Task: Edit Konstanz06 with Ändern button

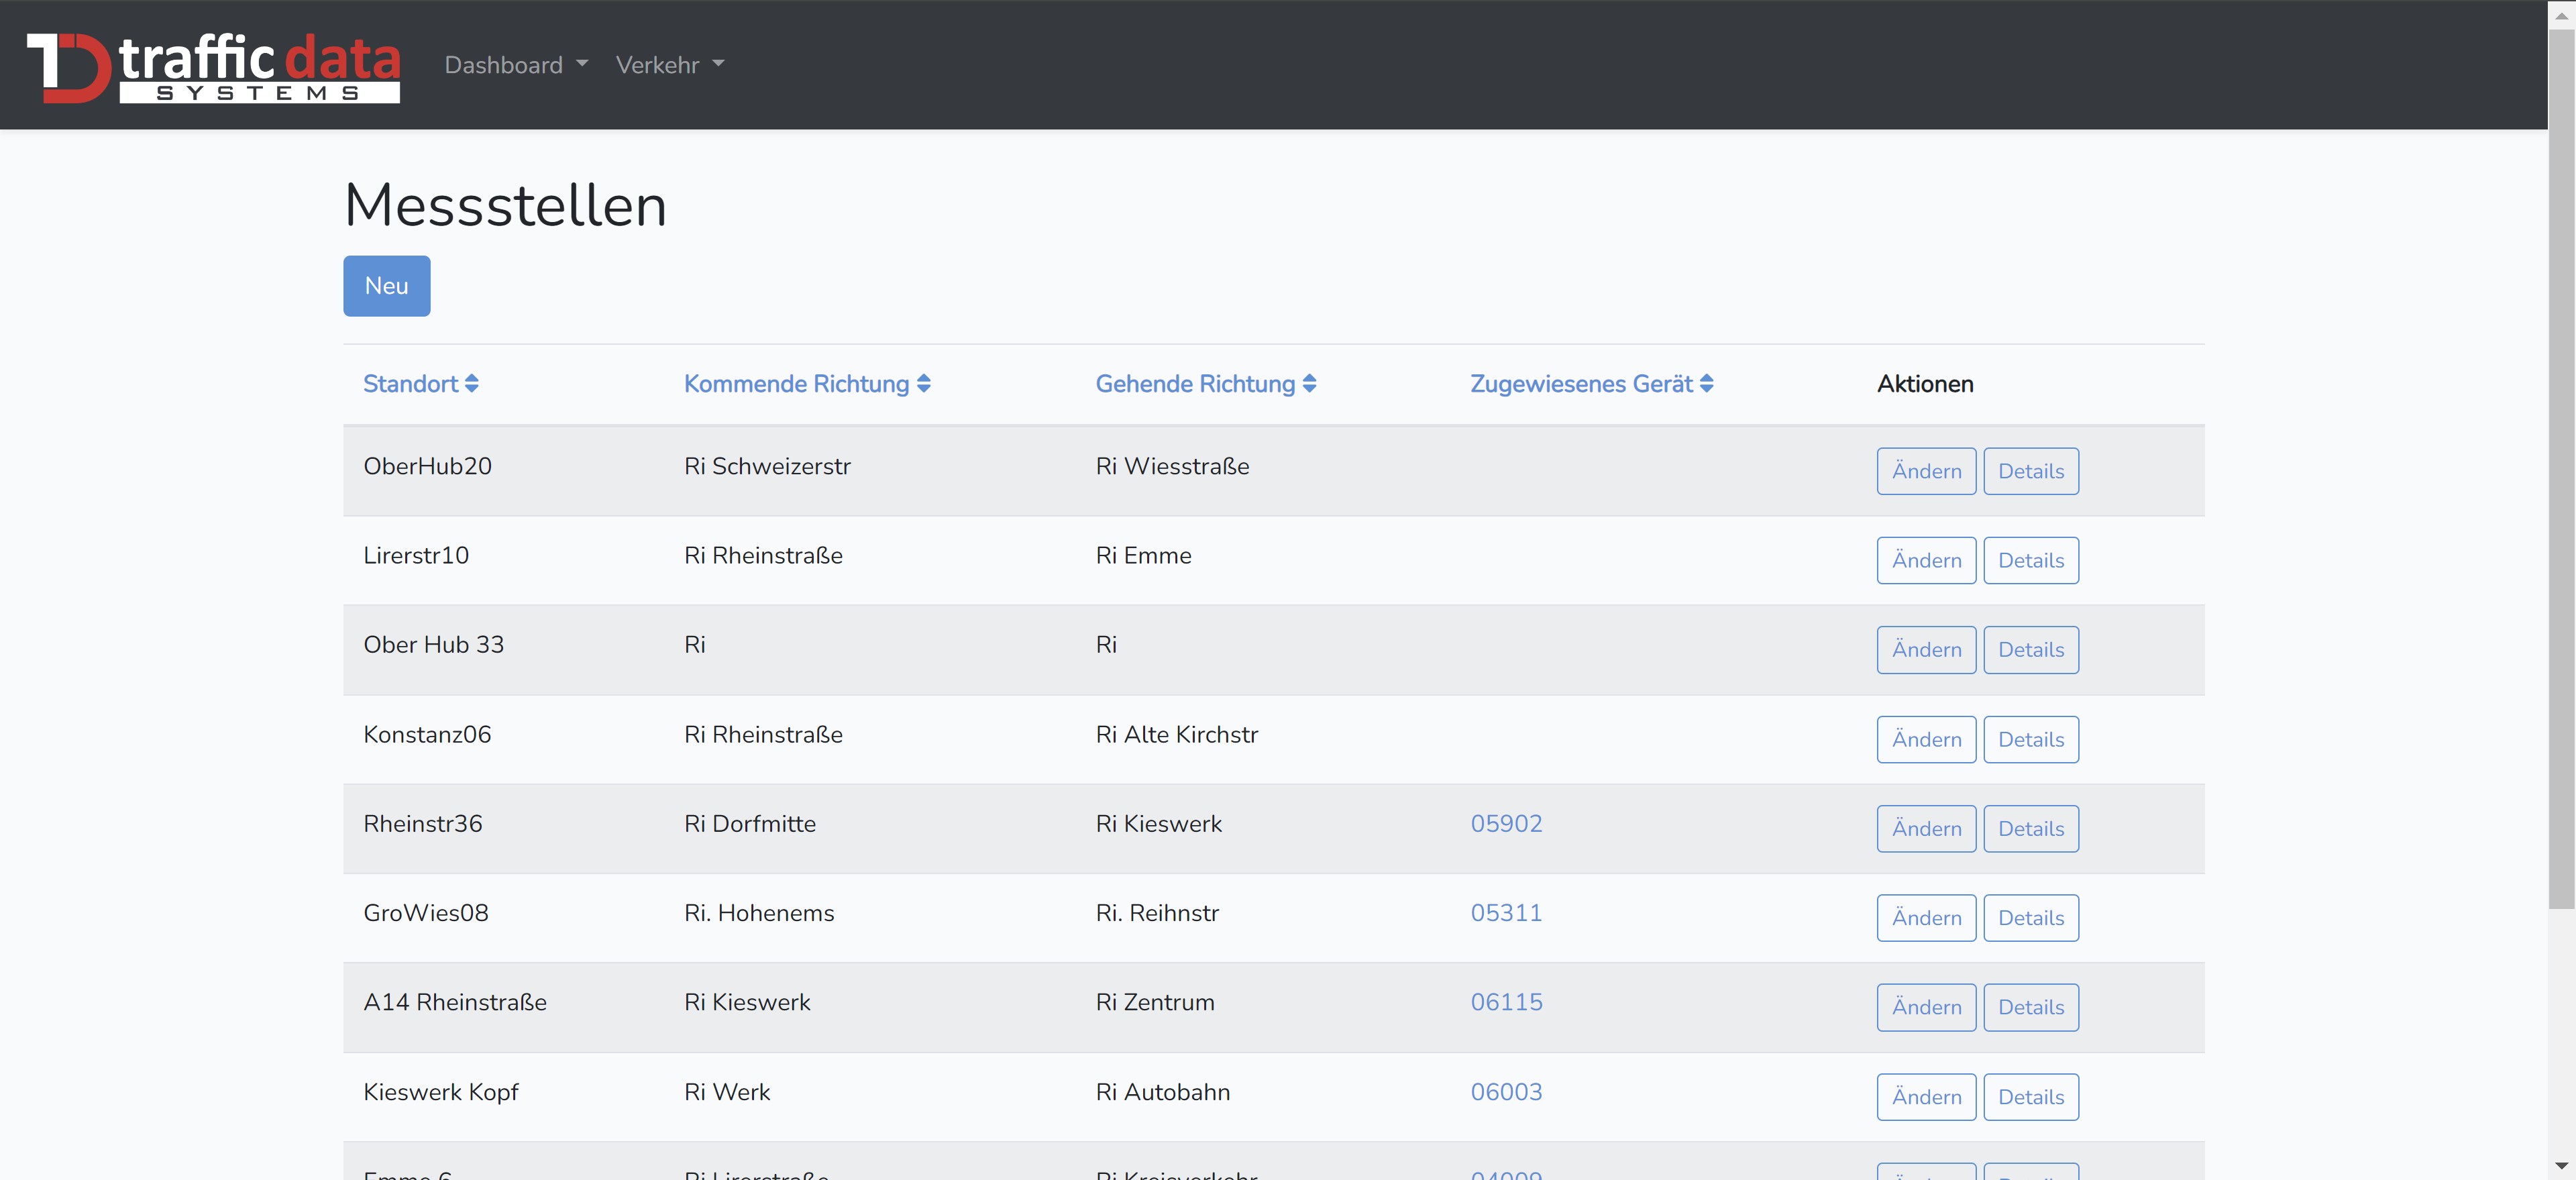Action: click(1925, 739)
